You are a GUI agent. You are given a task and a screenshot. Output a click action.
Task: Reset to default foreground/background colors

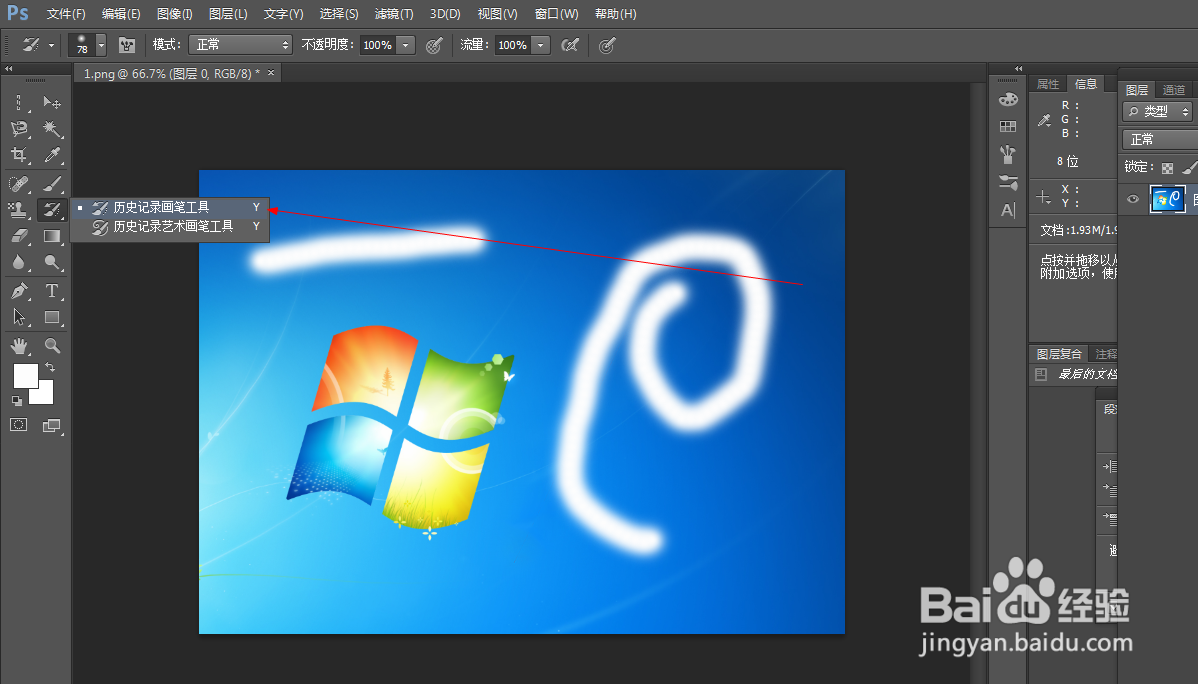click(17, 400)
